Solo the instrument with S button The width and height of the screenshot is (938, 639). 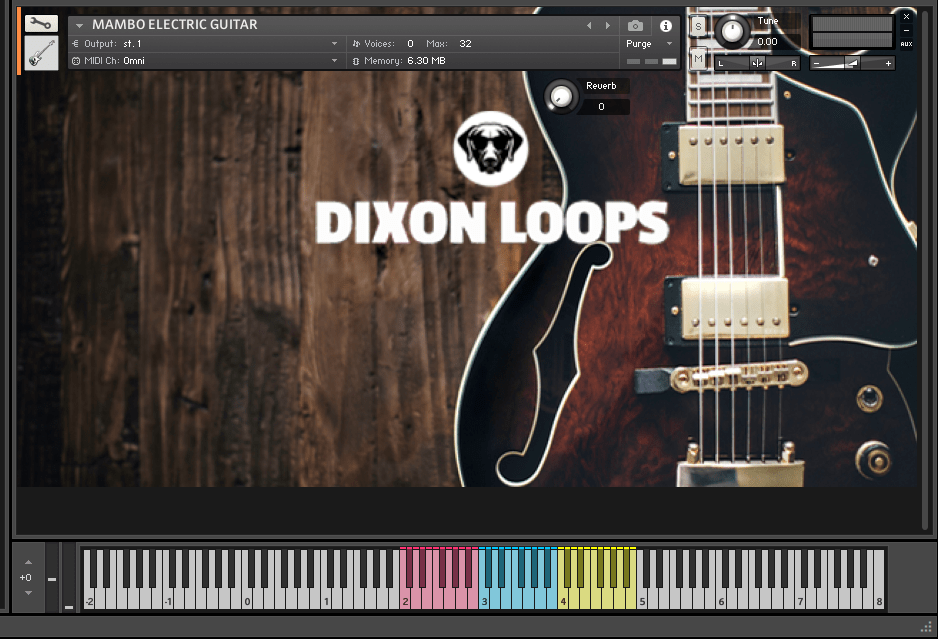tap(698, 26)
